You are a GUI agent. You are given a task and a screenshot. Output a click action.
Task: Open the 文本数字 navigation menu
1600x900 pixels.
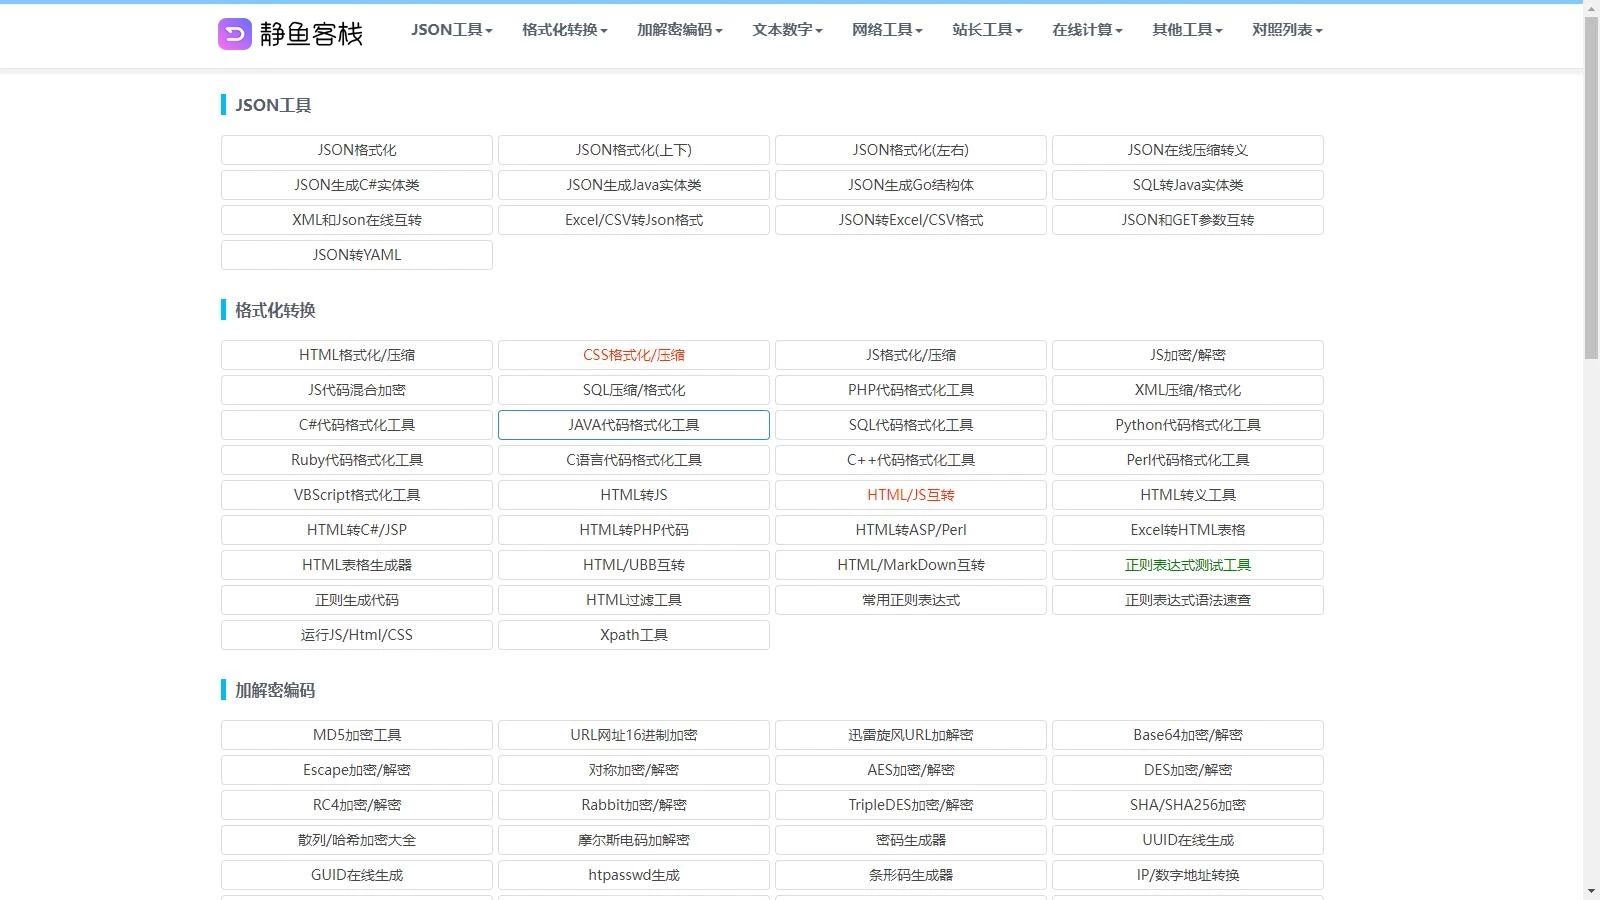(787, 30)
